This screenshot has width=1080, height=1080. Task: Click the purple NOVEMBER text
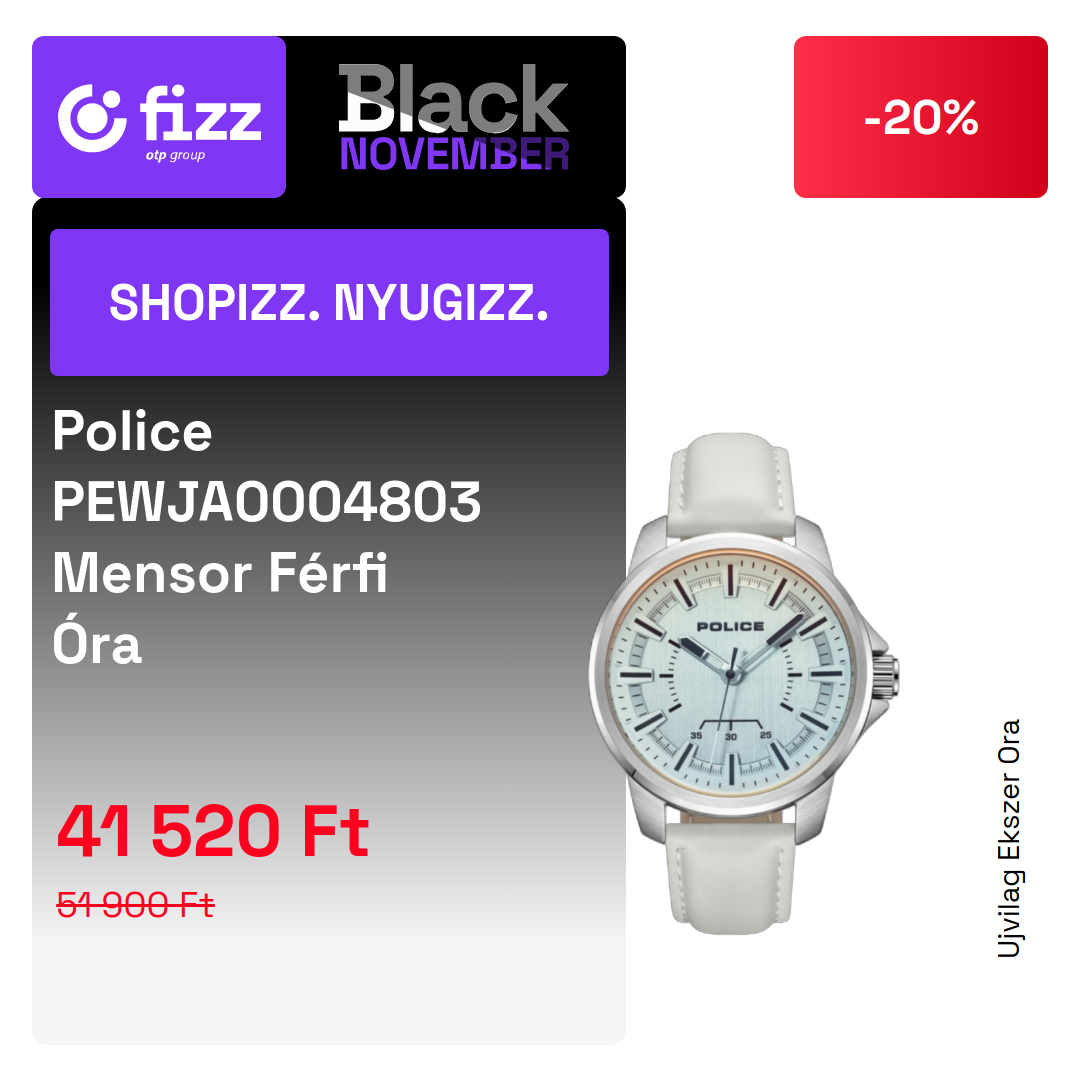point(454,154)
